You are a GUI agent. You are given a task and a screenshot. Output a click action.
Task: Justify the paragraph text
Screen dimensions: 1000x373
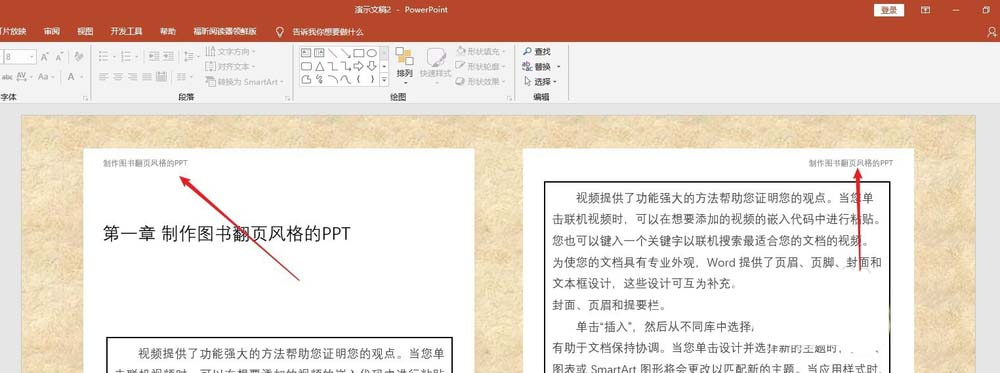(x=147, y=77)
